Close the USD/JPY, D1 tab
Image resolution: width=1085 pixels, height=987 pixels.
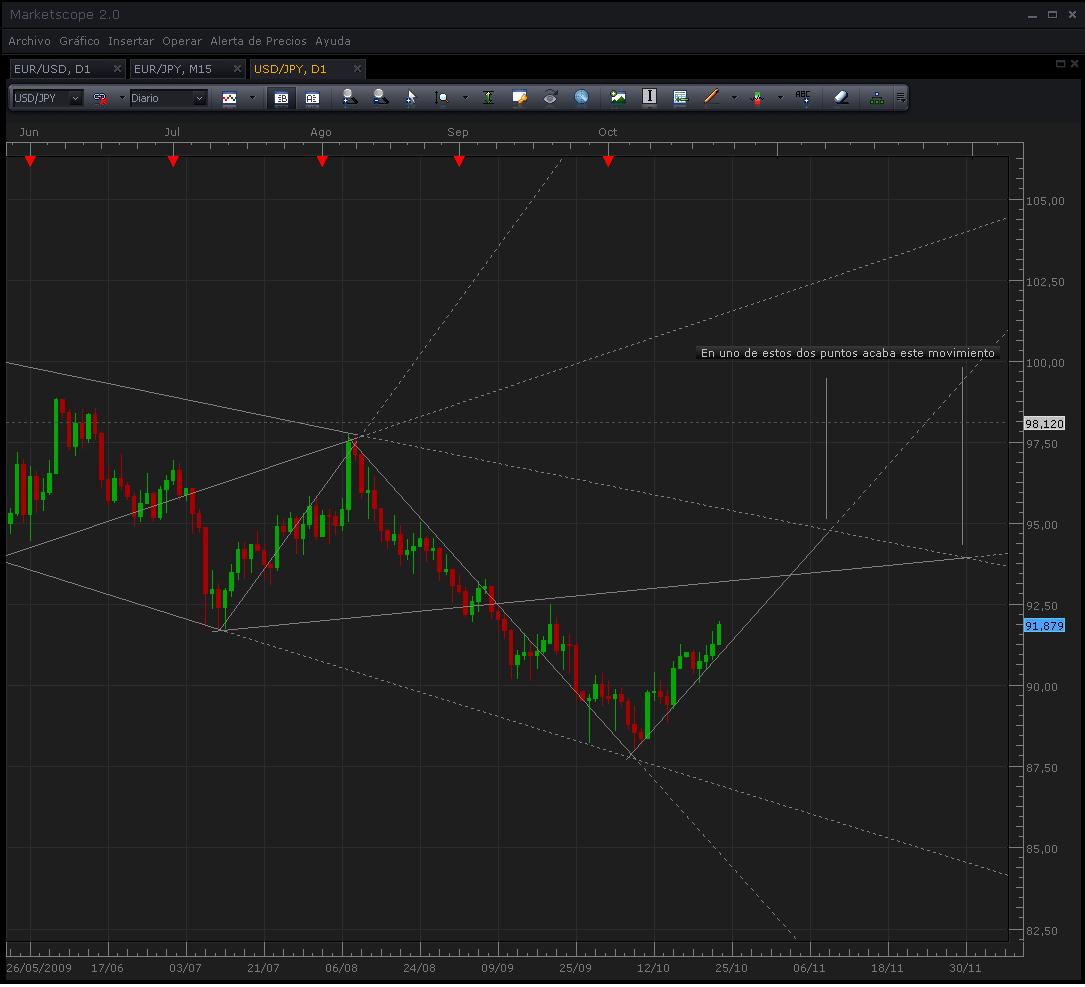(x=357, y=69)
